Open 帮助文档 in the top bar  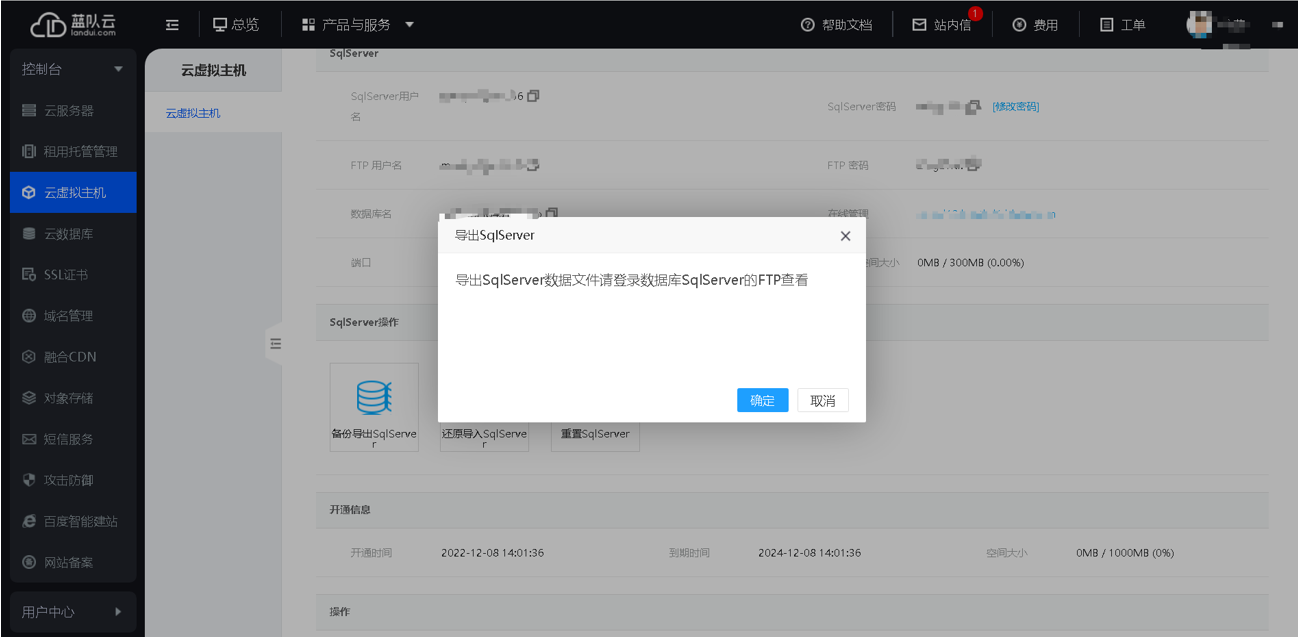[838, 24]
